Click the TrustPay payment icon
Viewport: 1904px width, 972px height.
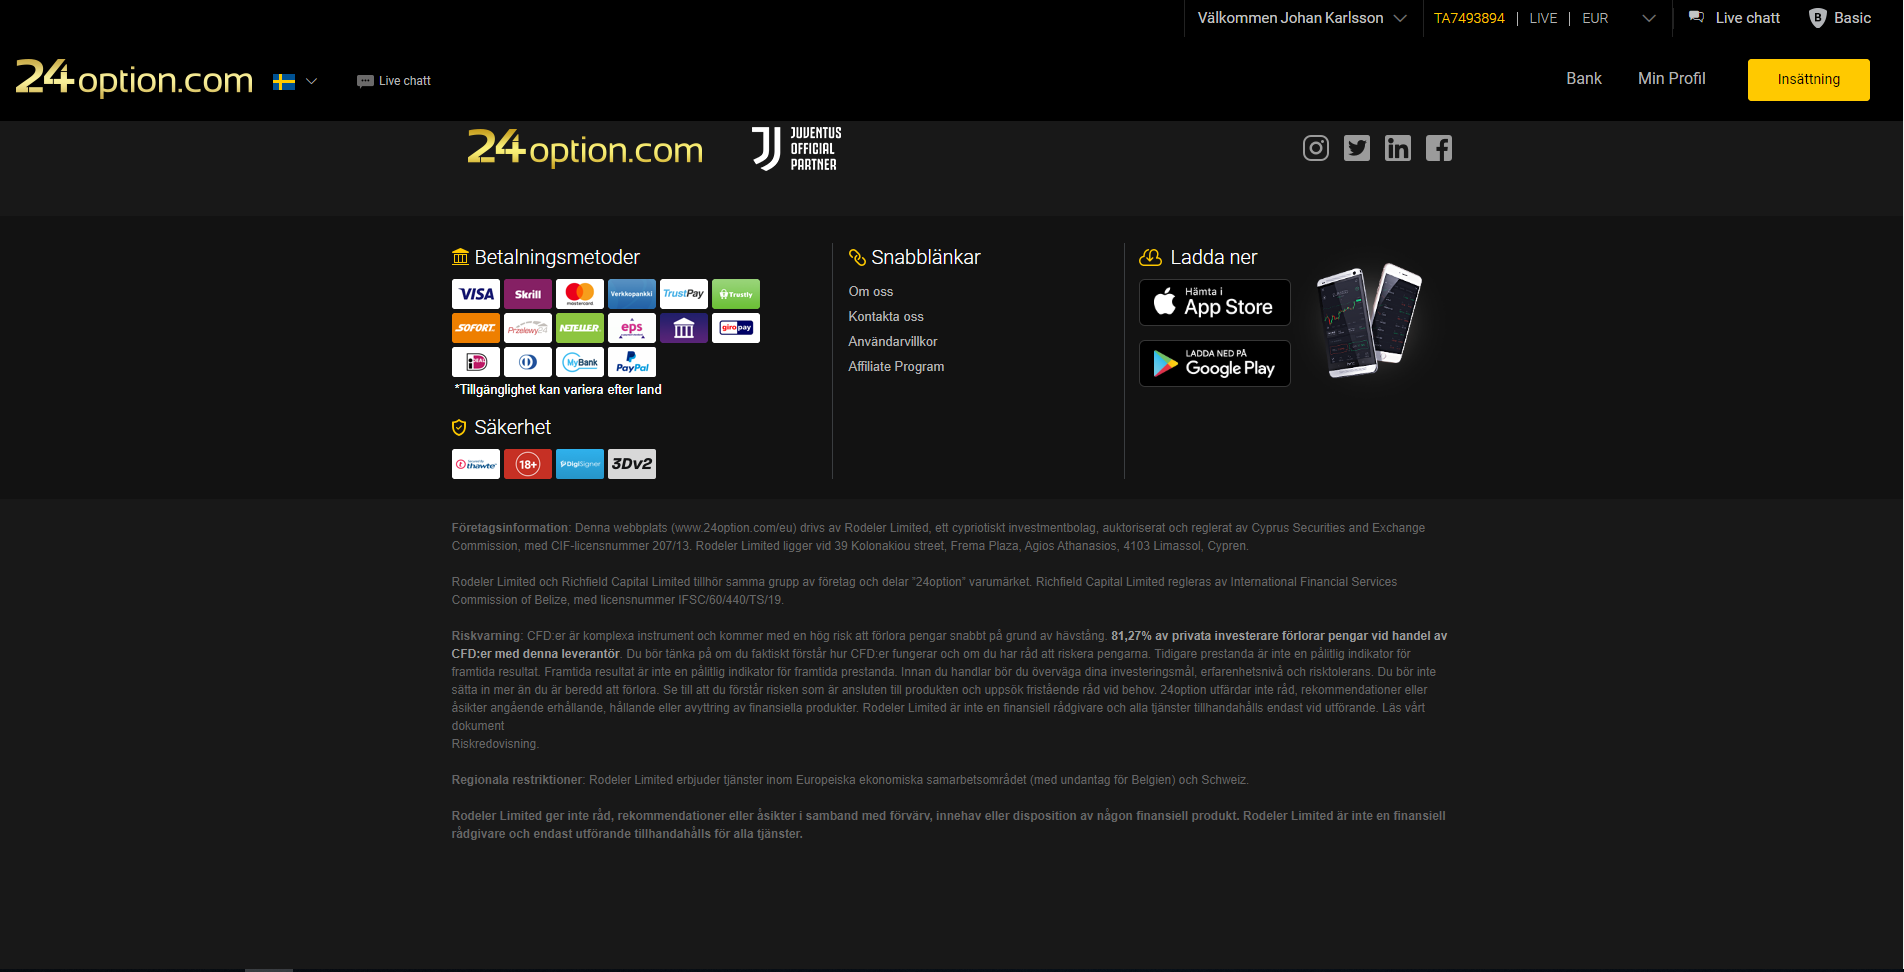(x=684, y=294)
